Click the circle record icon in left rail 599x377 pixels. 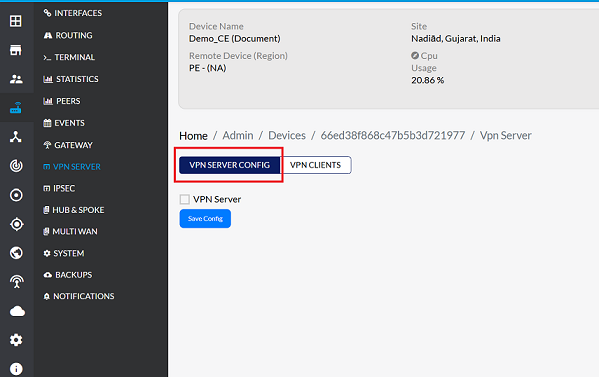point(16,195)
